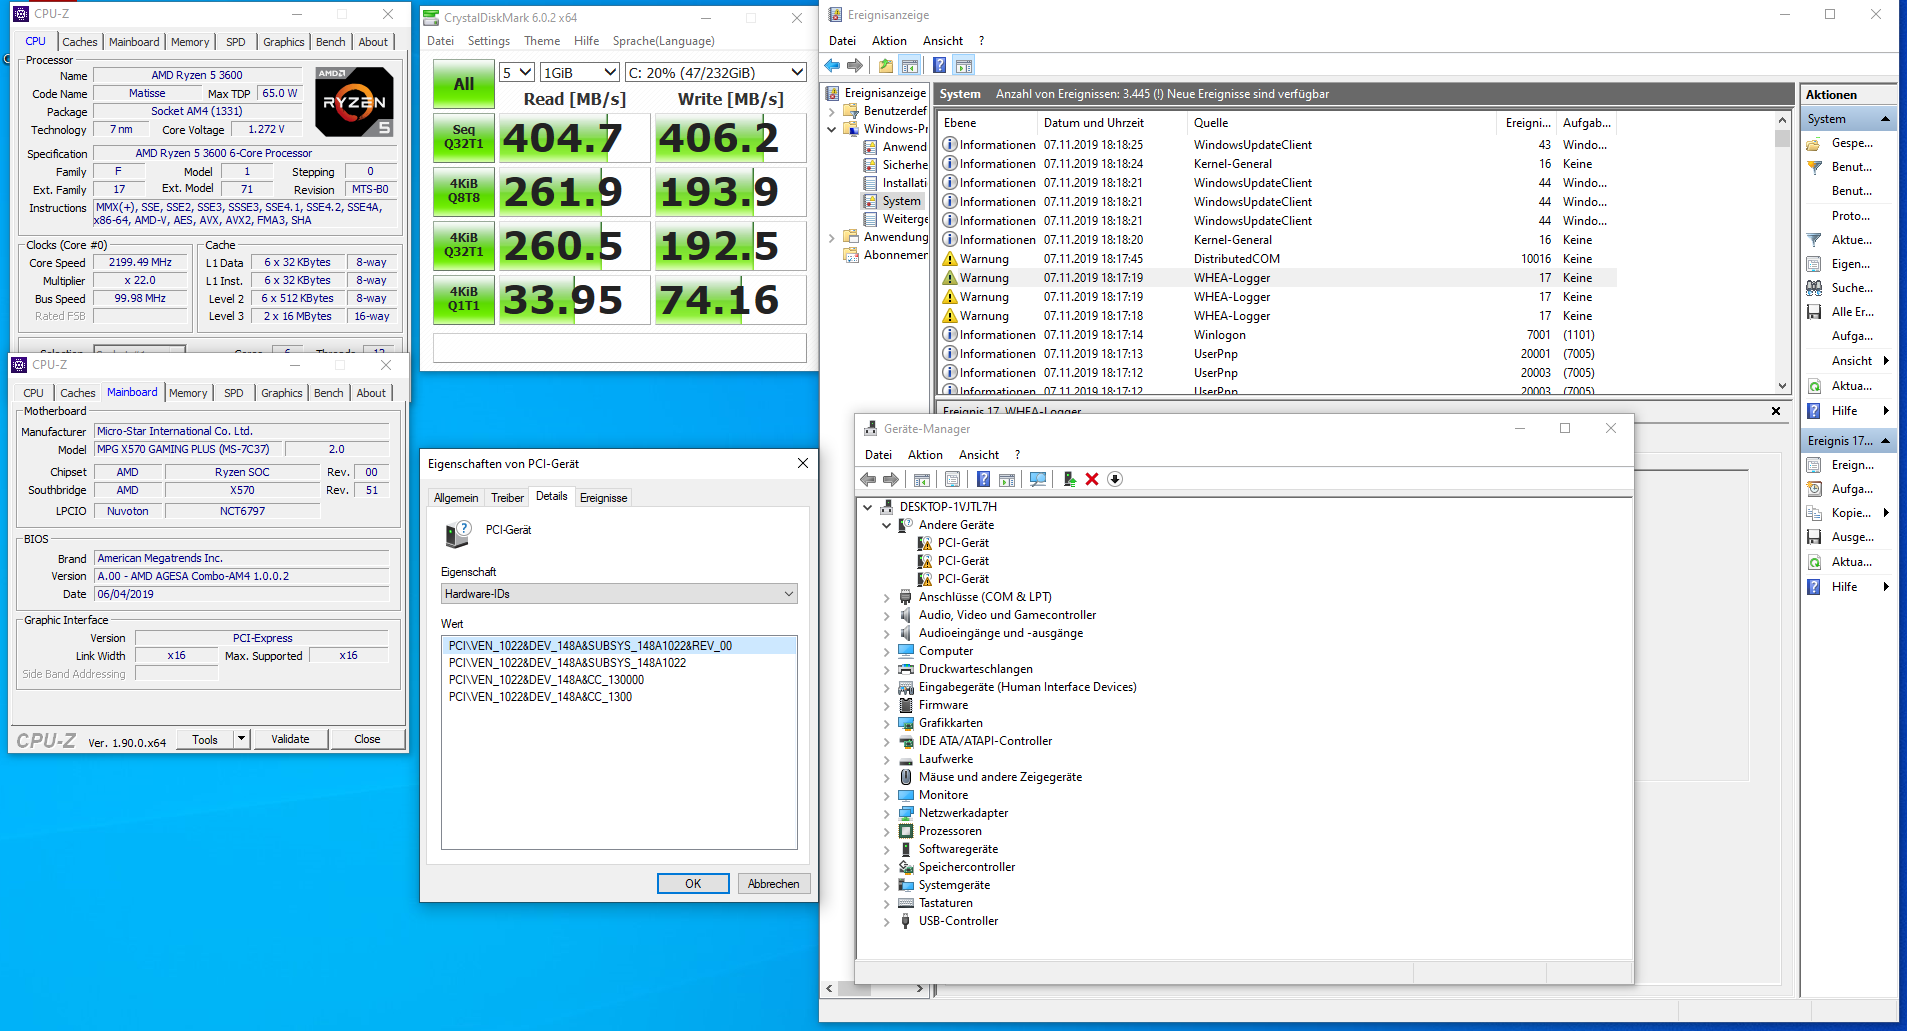Start the 4KiB Q8T8 benchmark
The height and width of the screenshot is (1031, 1907).
click(x=464, y=191)
